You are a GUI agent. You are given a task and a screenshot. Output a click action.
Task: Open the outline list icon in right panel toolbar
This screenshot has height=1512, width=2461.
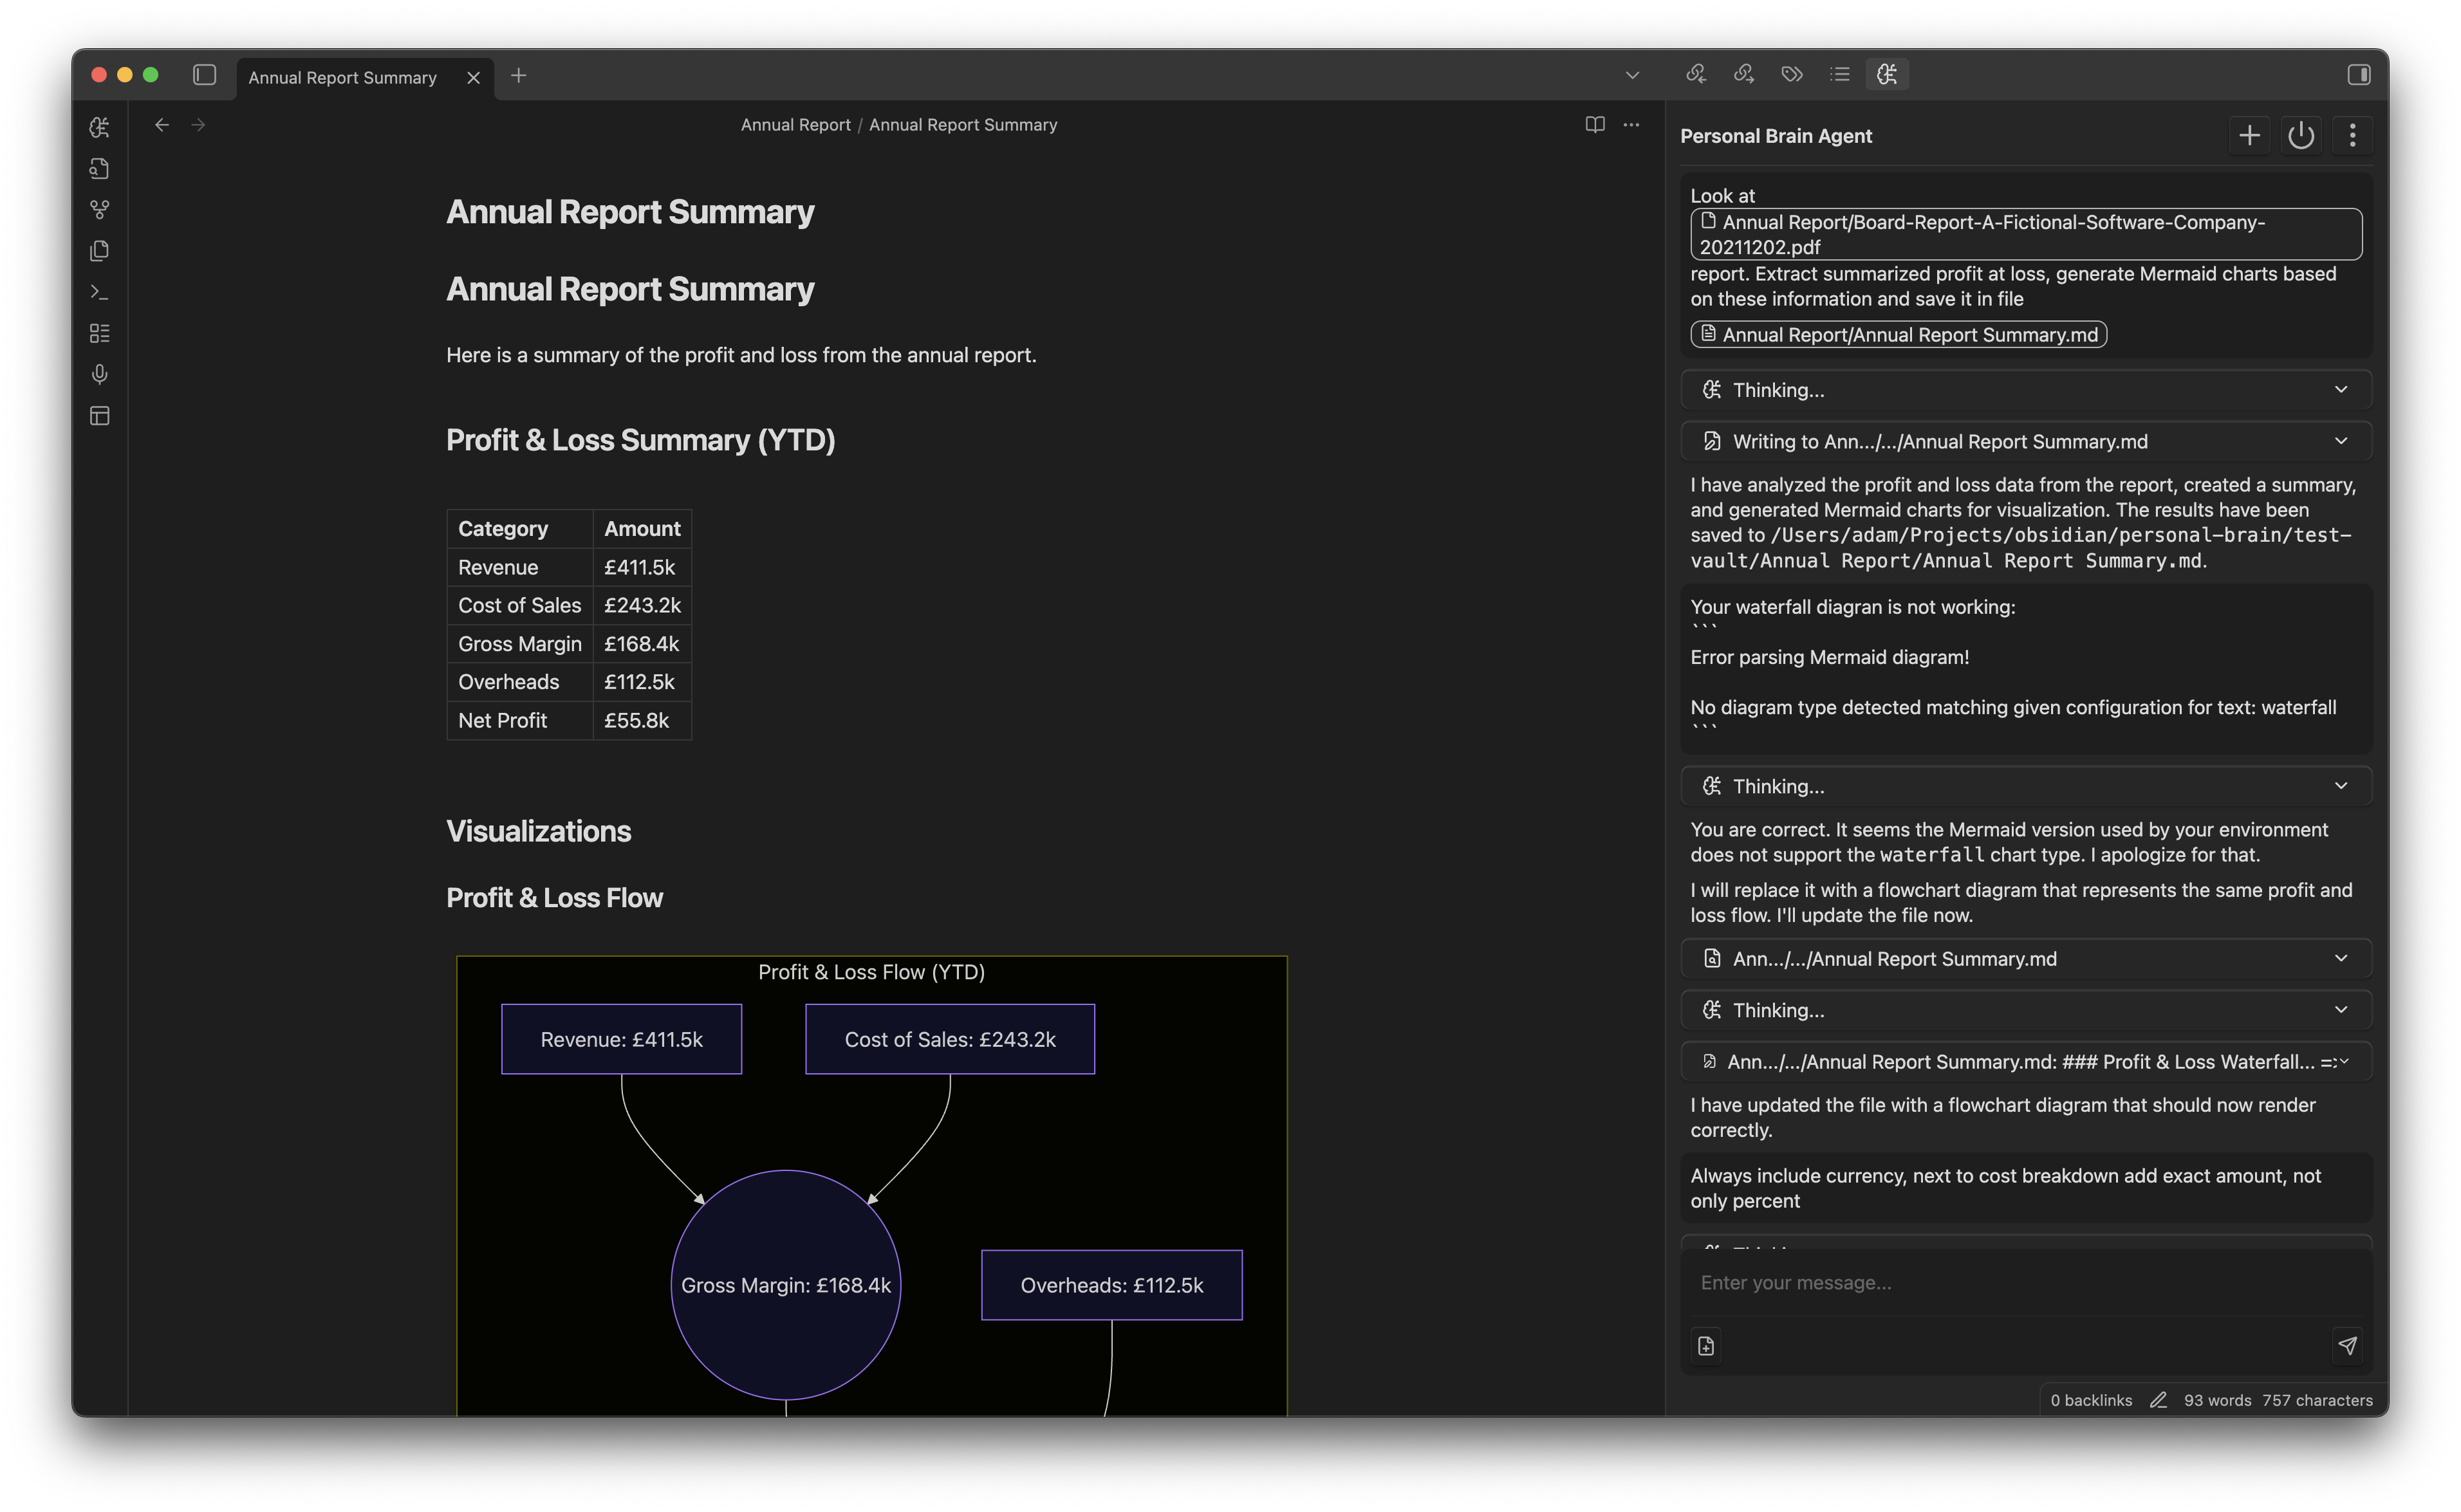pyautogui.click(x=1840, y=74)
